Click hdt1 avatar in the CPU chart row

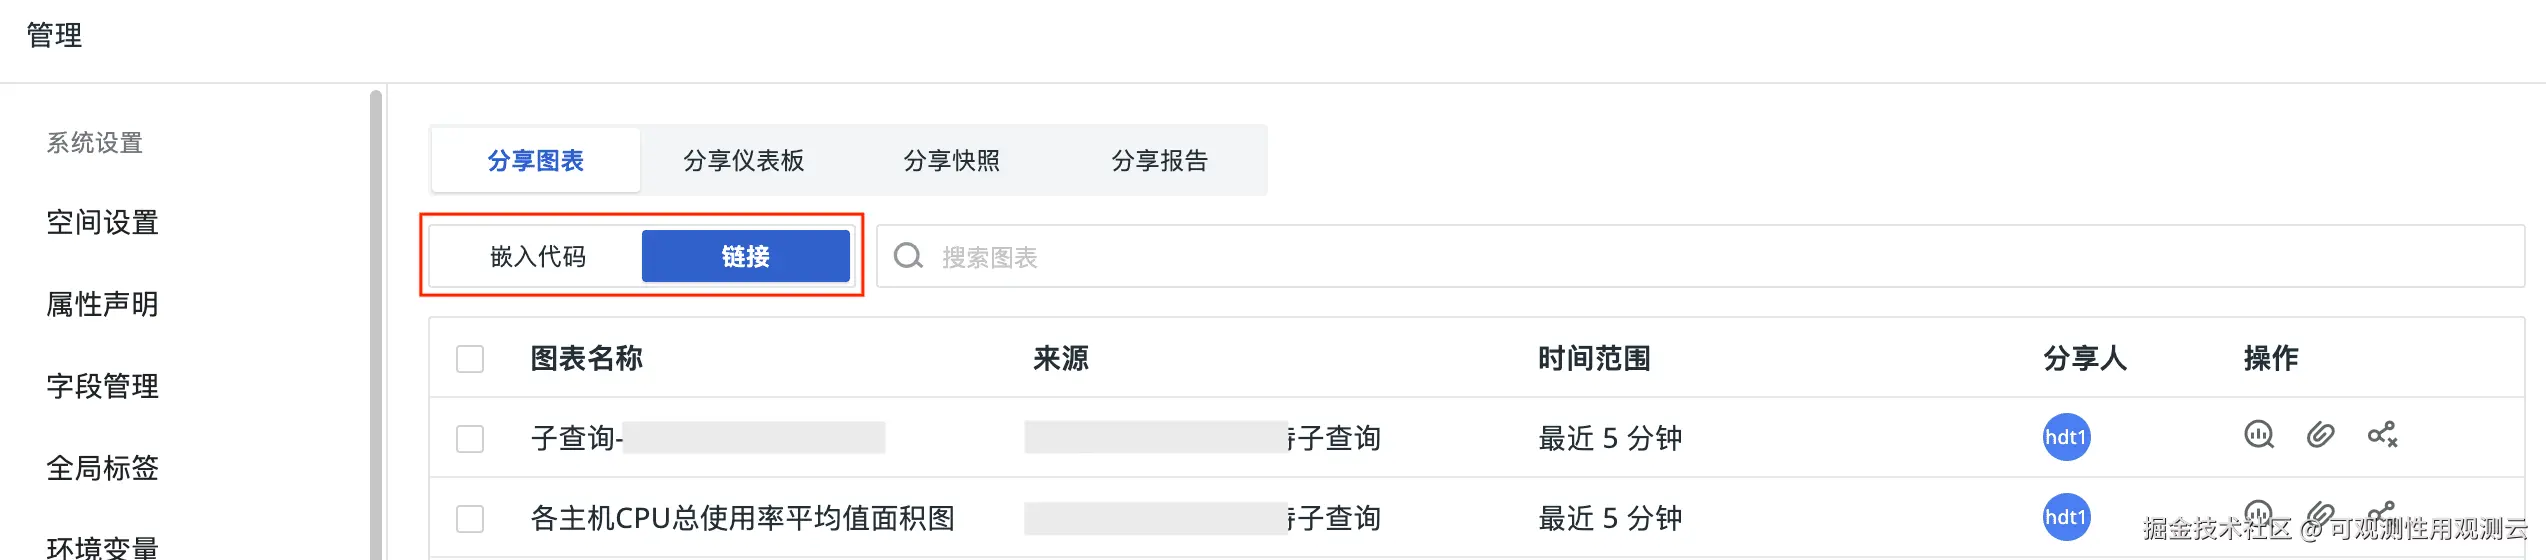tap(2066, 517)
